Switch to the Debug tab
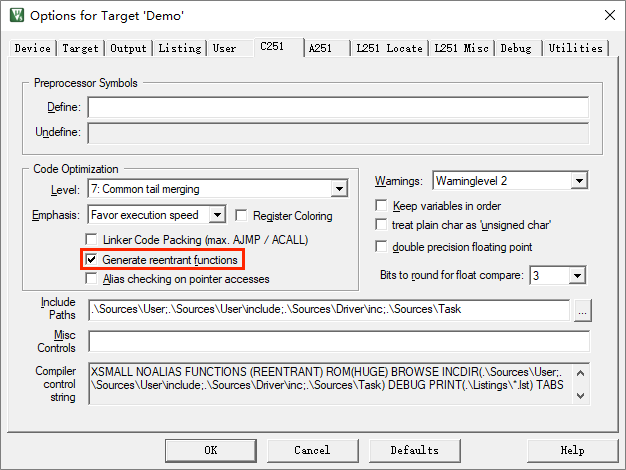Image resolution: width=626 pixels, height=470 pixels. [516, 48]
